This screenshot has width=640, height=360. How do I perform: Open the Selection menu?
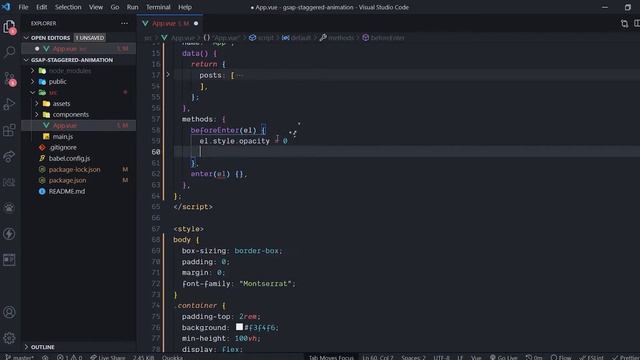coord(68,7)
